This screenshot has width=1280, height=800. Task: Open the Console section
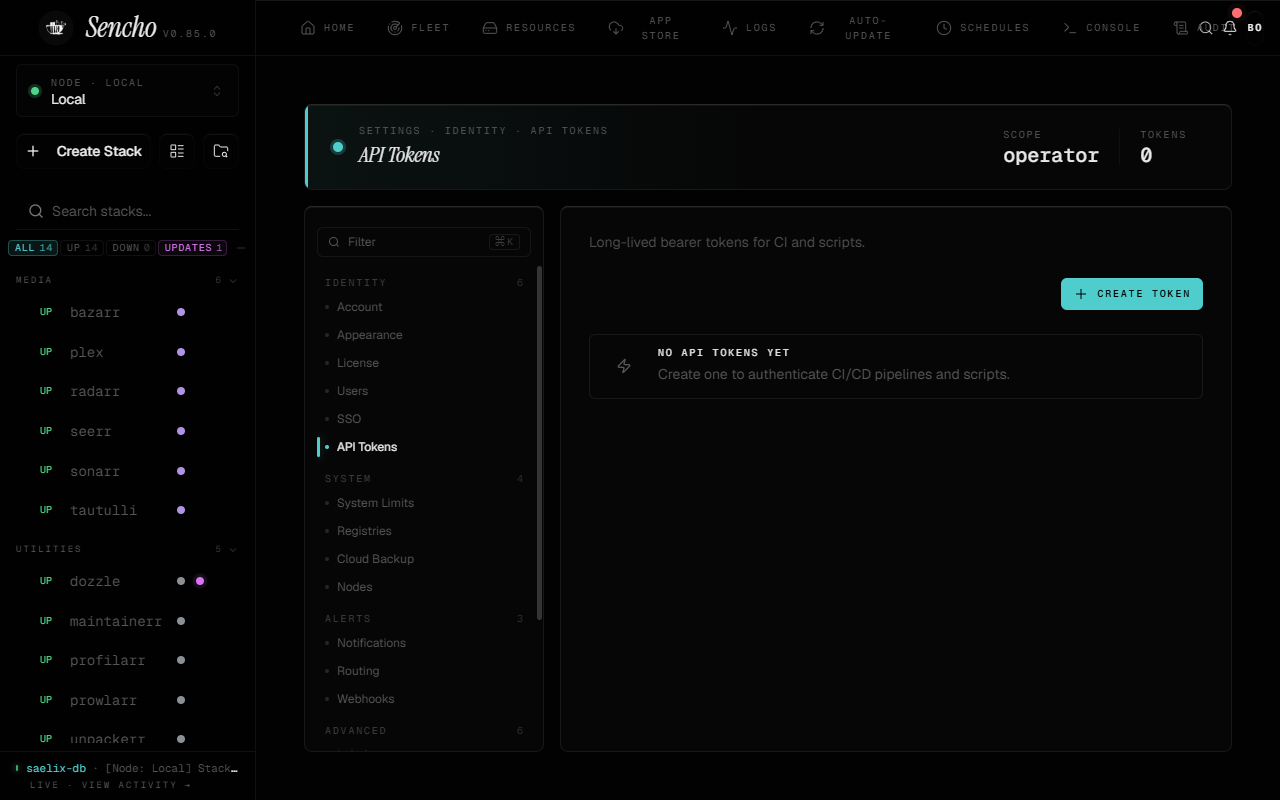tap(1101, 28)
